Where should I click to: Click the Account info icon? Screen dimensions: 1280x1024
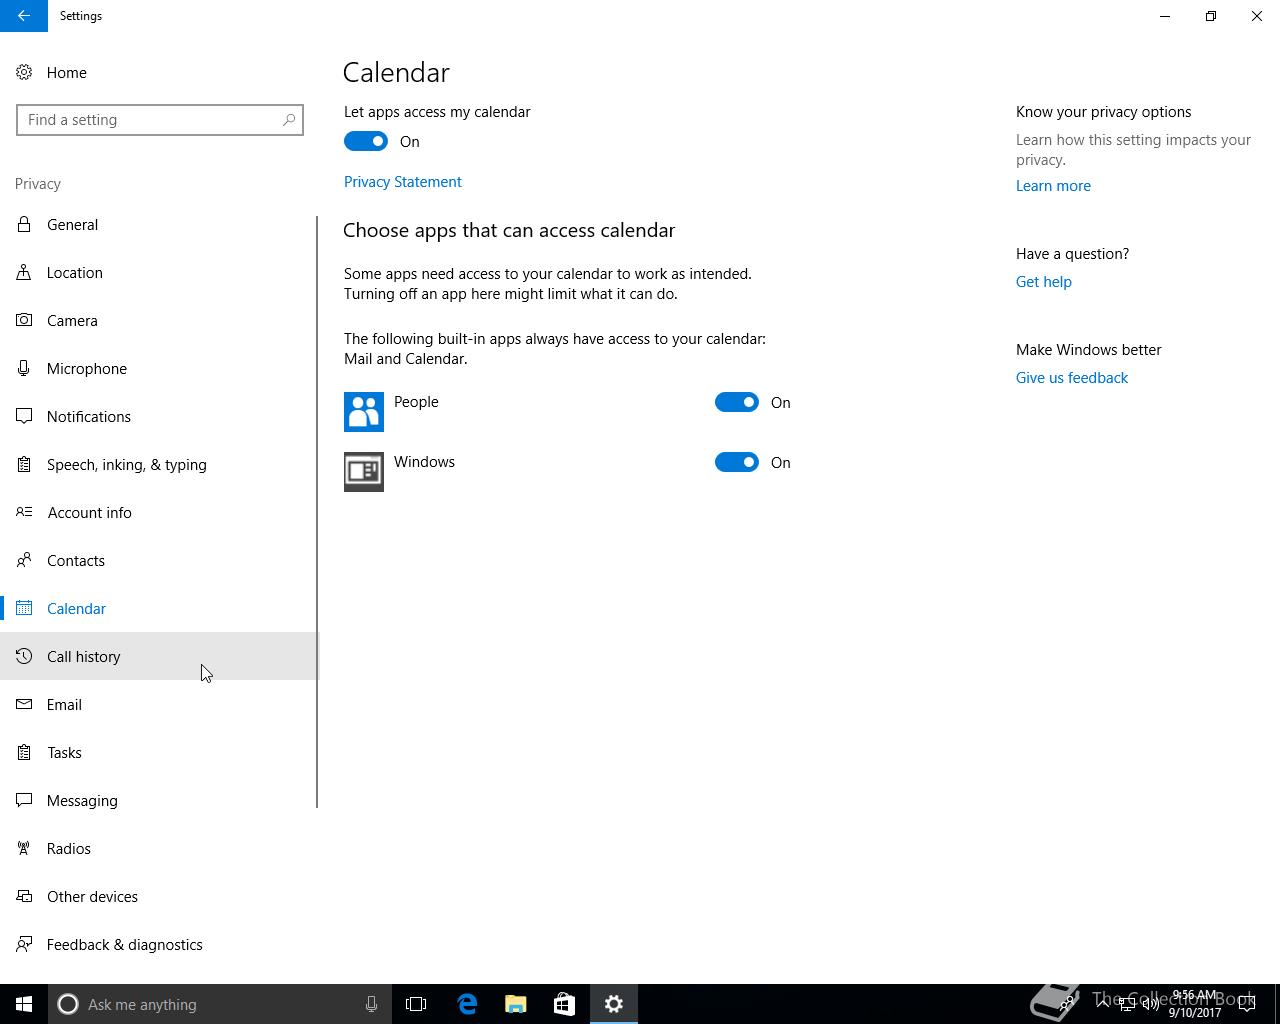tap(24, 512)
